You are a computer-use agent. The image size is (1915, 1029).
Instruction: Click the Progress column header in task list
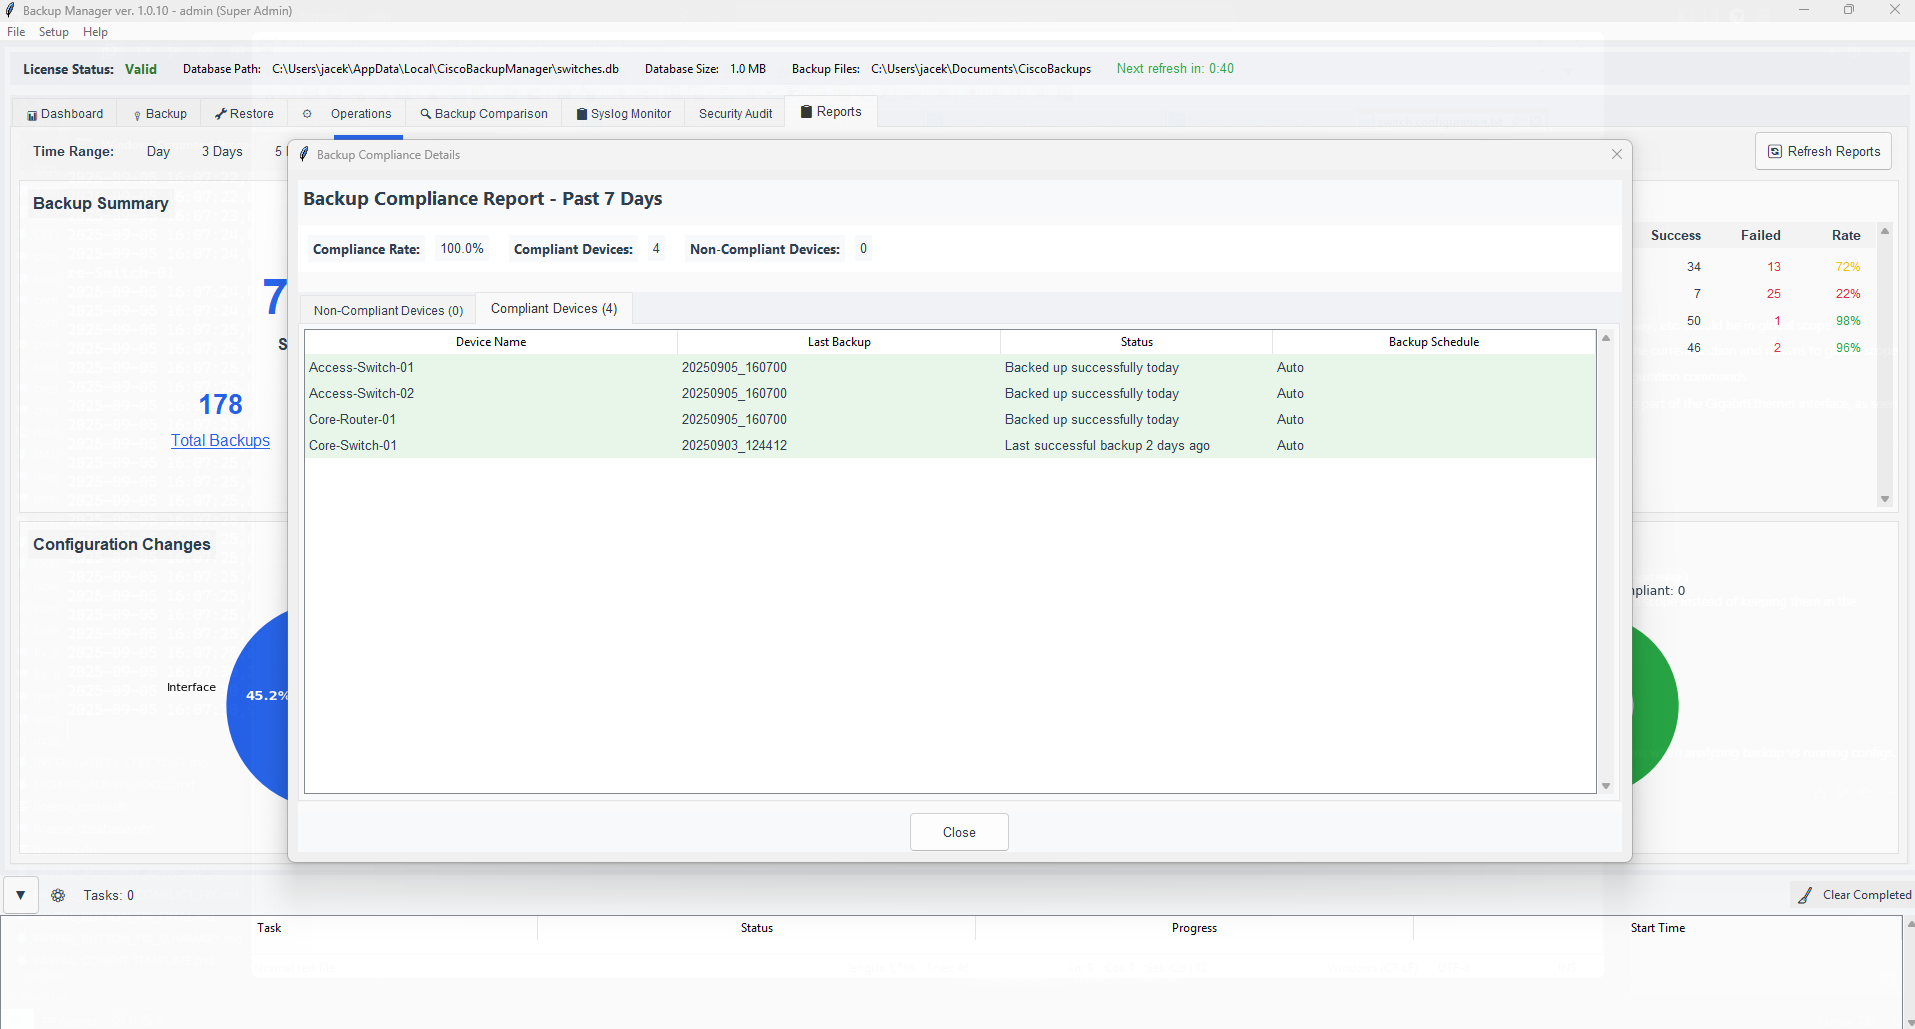tap(1194, 928)
